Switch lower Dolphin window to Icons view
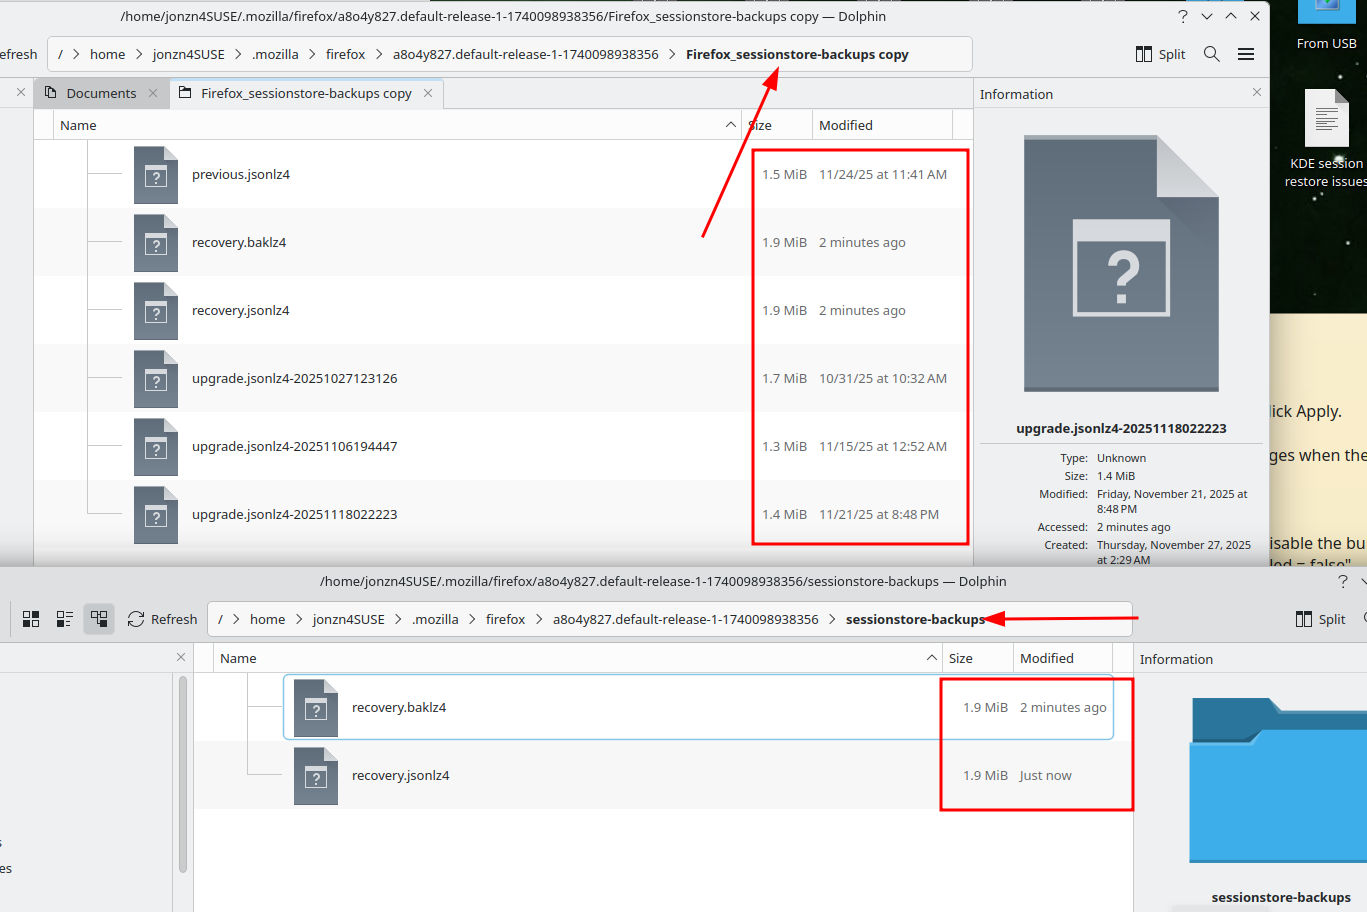 tap(31, 619)
